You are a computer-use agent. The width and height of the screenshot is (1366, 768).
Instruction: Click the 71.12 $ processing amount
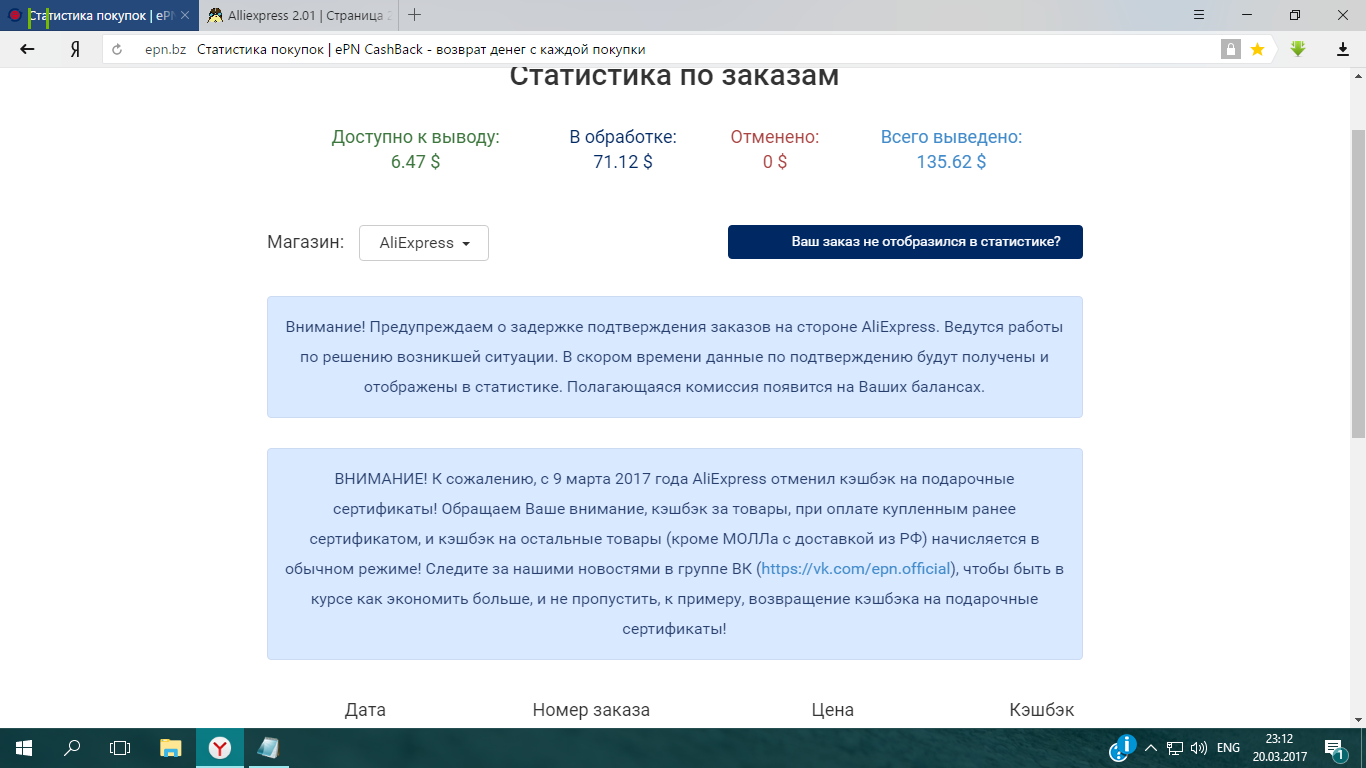click(623, 162)
